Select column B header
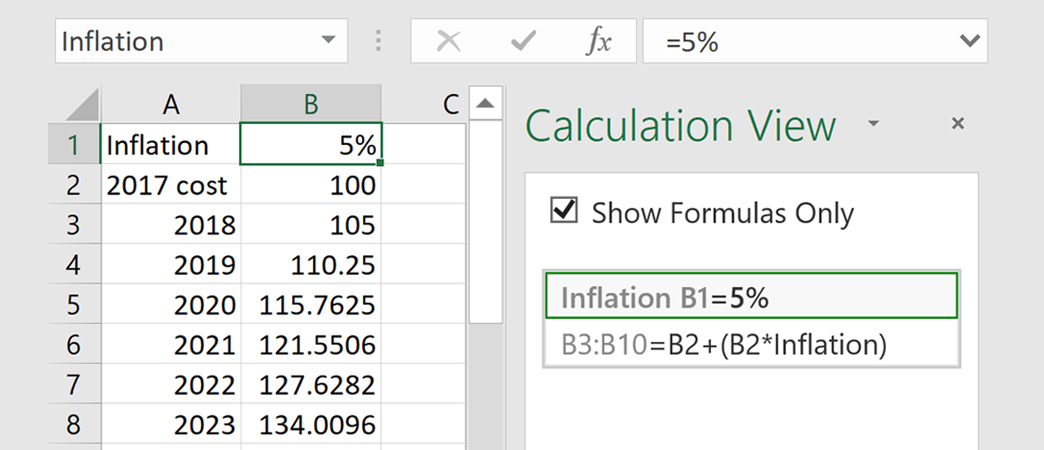Image resolution: width=1044 pixels, height=450 pixels. pos(311,104)
